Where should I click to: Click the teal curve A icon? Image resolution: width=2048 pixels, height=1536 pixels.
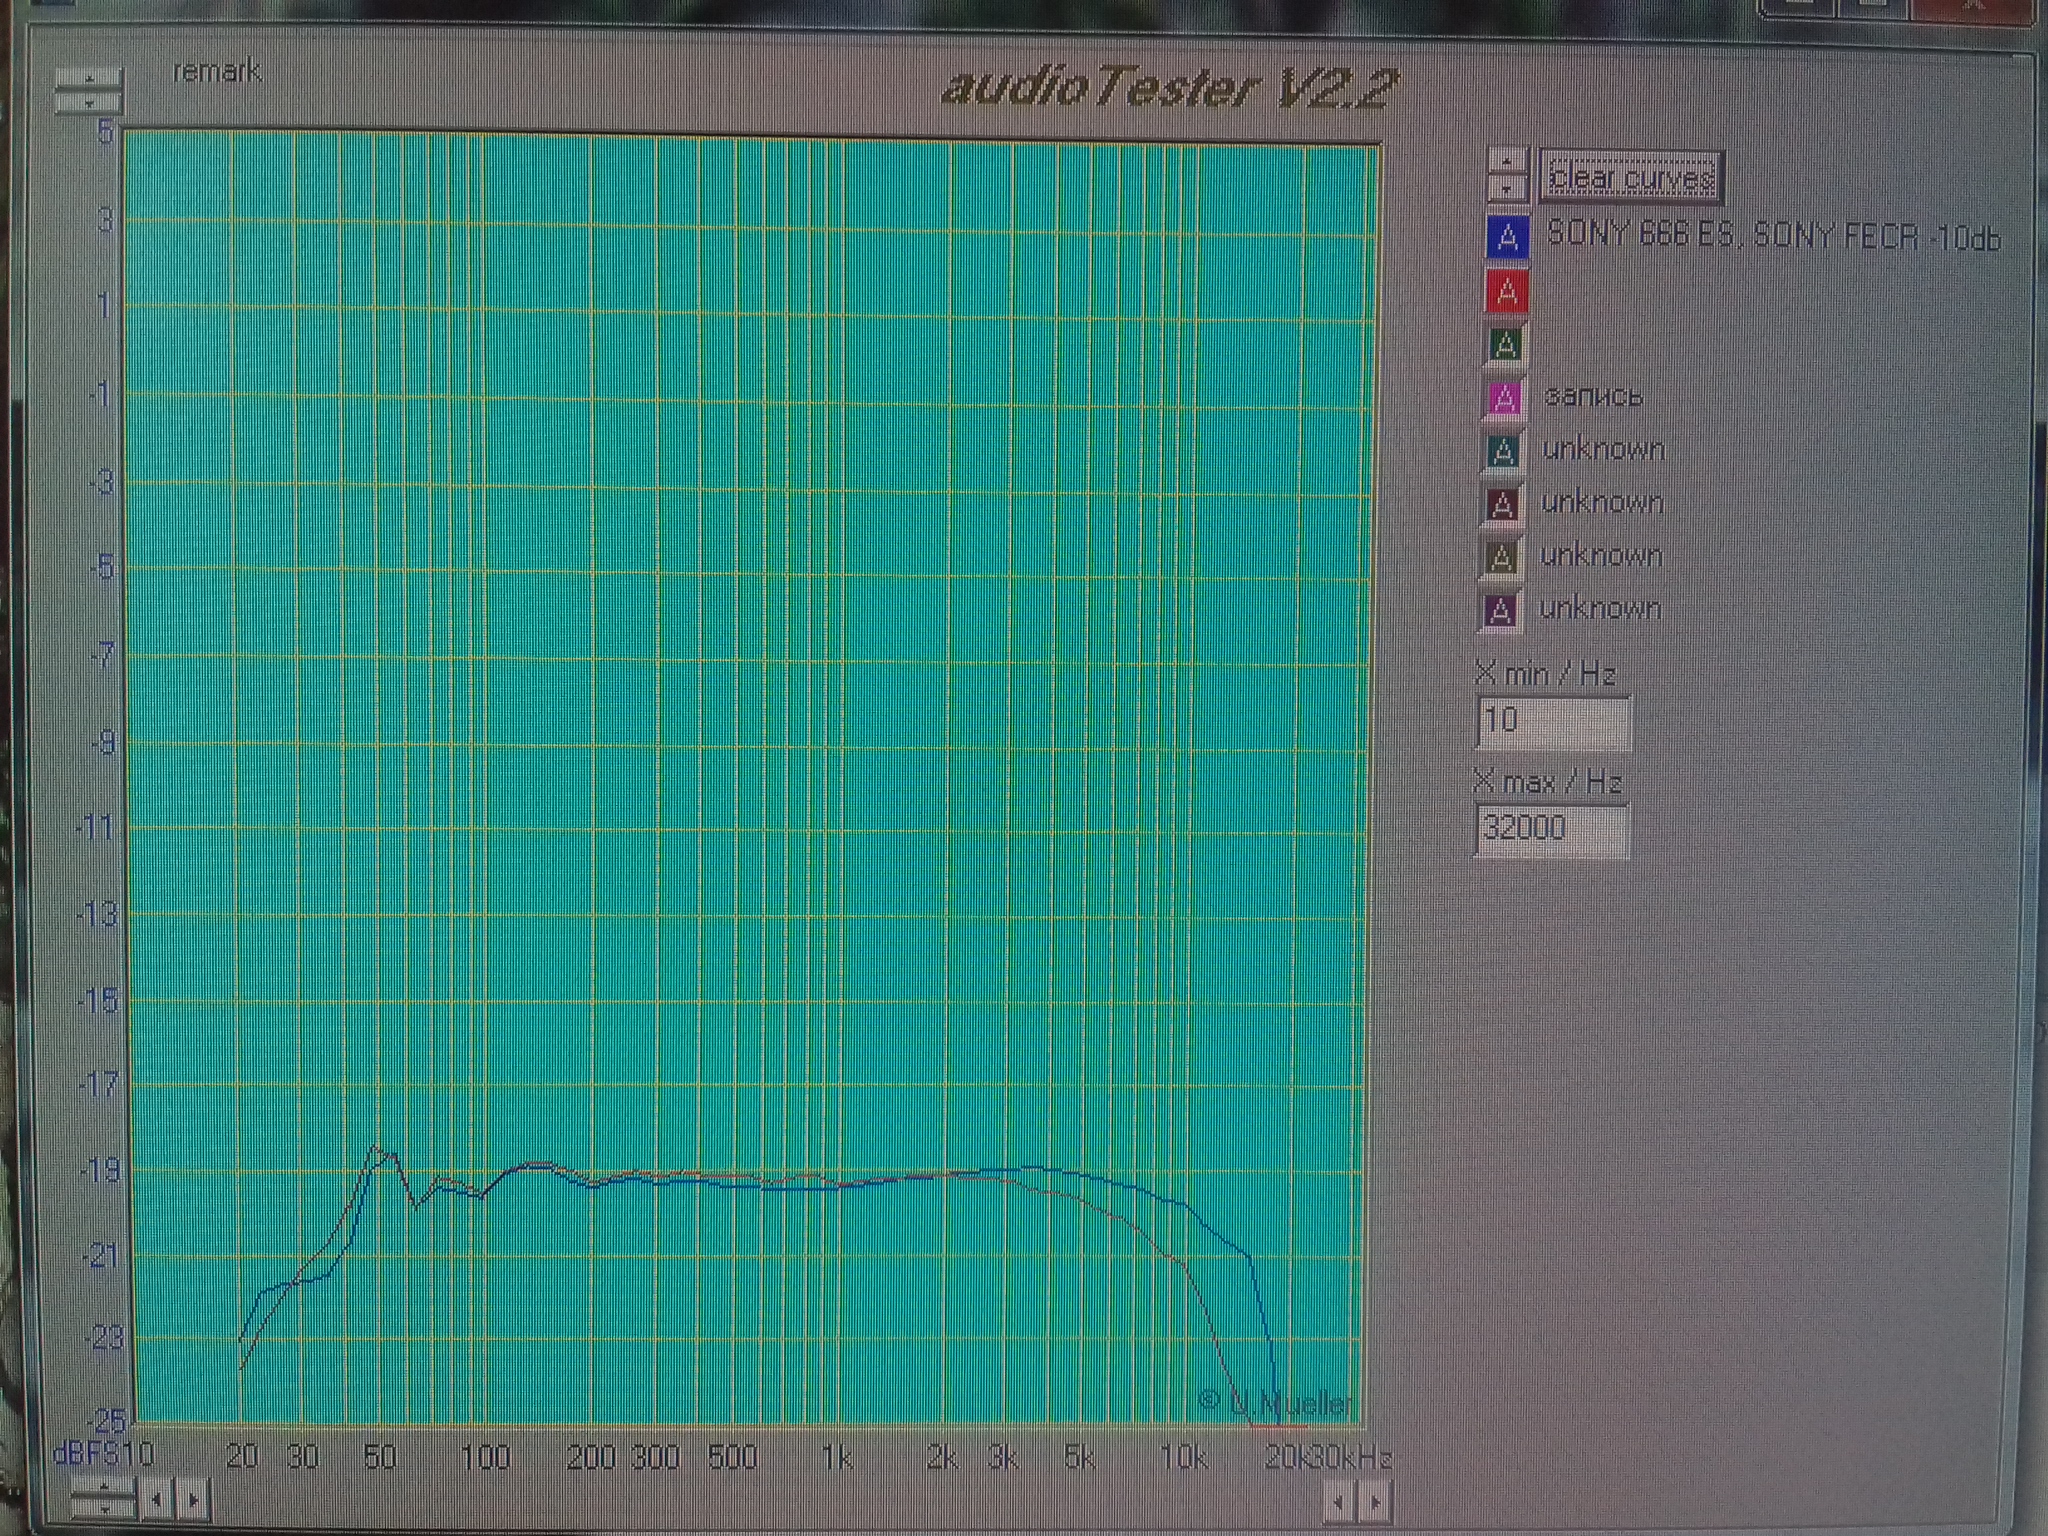click(x=1503, y=451)
